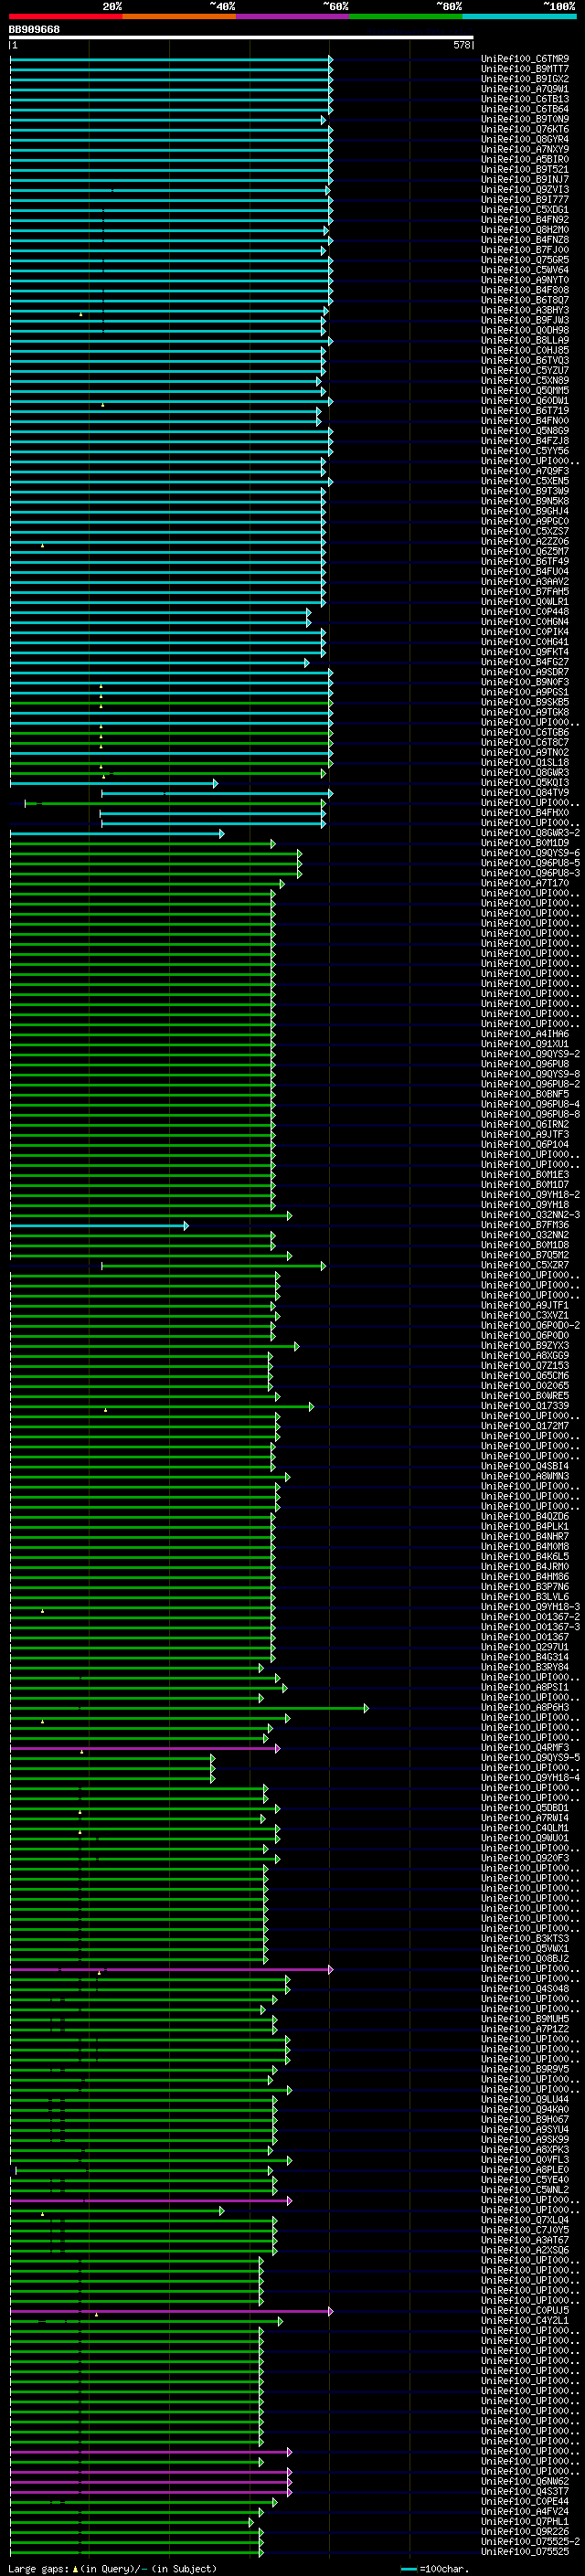Click hit label UniRef100_A9PGS1
585x2576 pixels.
(x=525, y=691)
